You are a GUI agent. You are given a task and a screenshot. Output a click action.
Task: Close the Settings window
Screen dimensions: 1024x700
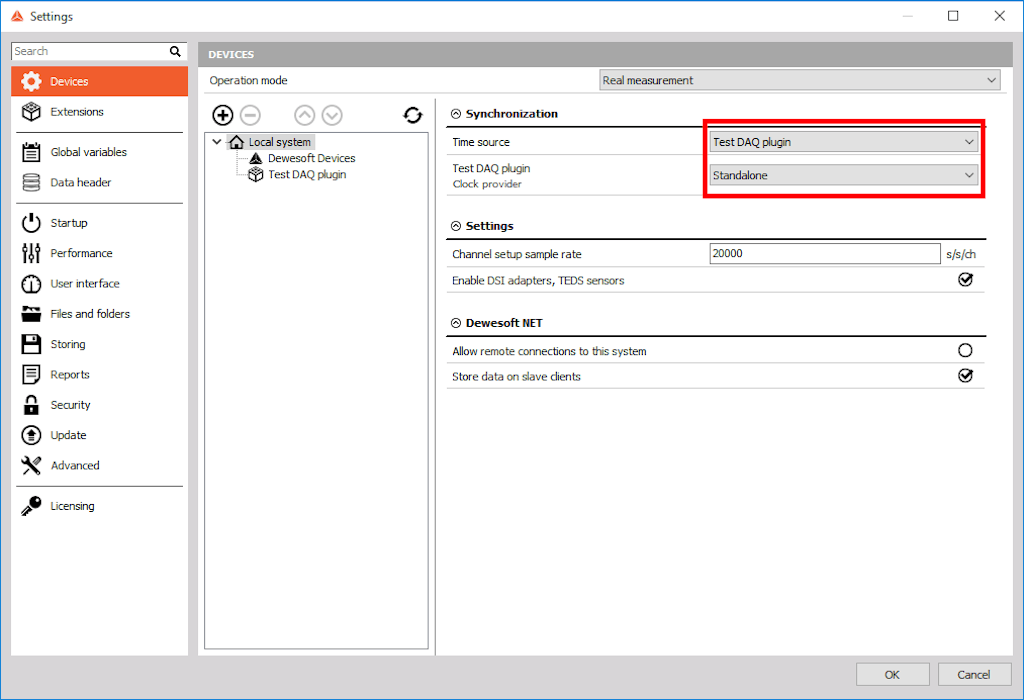click(999, 16)
